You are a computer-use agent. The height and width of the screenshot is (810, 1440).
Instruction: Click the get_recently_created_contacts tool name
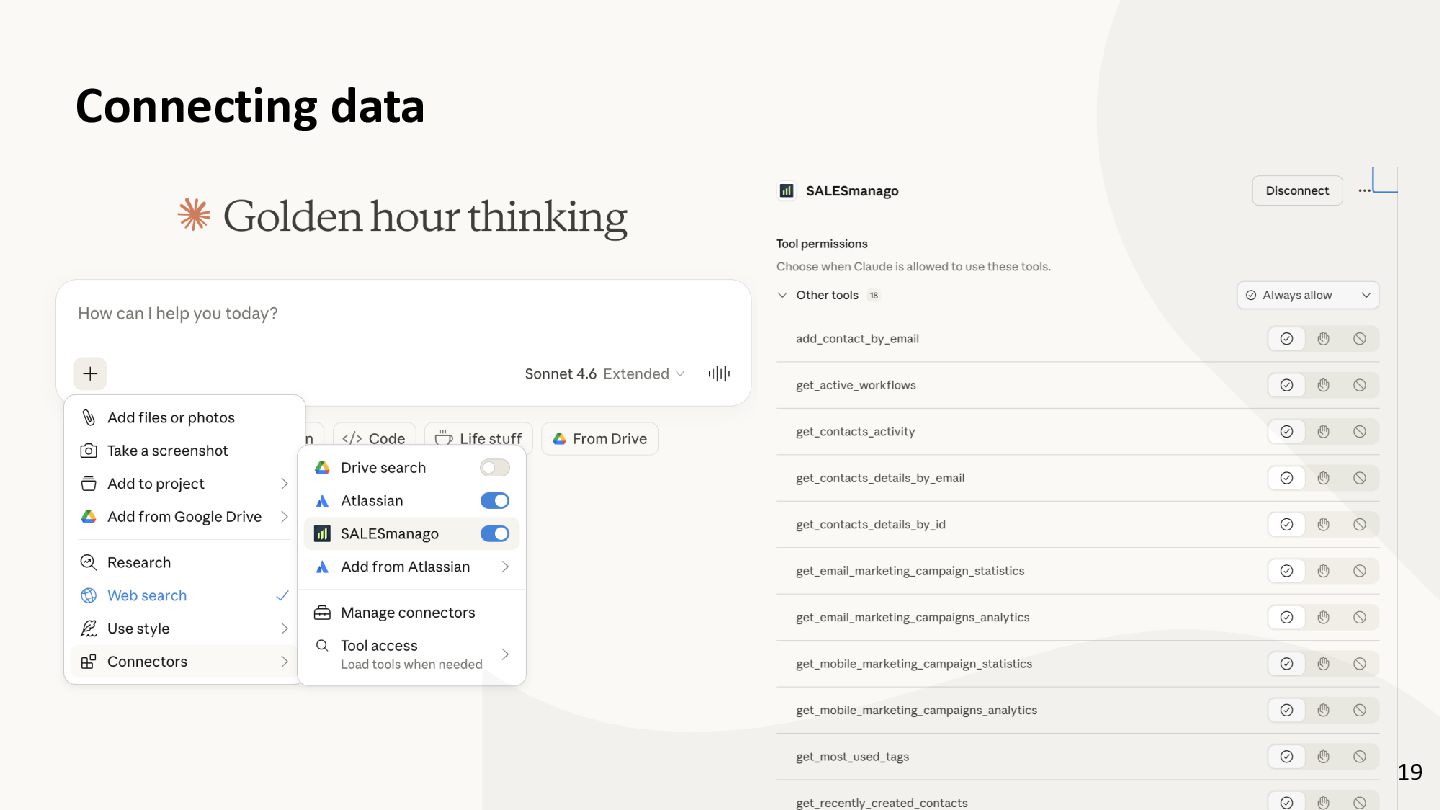882,803
